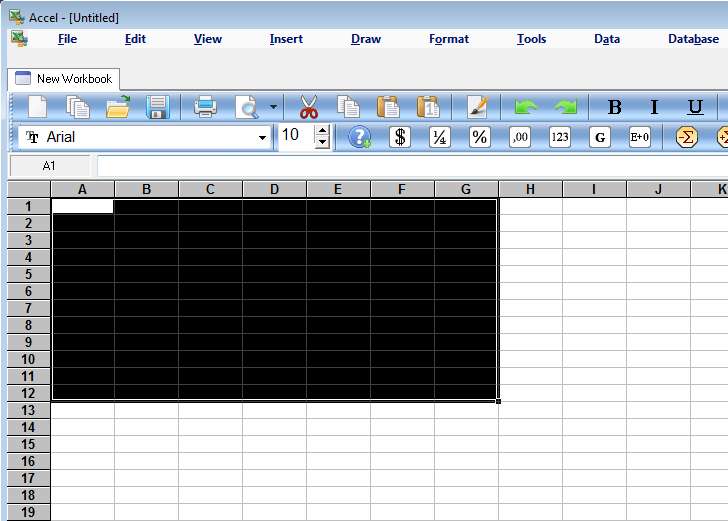The height and width of the screenshot is (521, 728).
Task: Toggle Bold formatting
Action: tap(614, 108)
